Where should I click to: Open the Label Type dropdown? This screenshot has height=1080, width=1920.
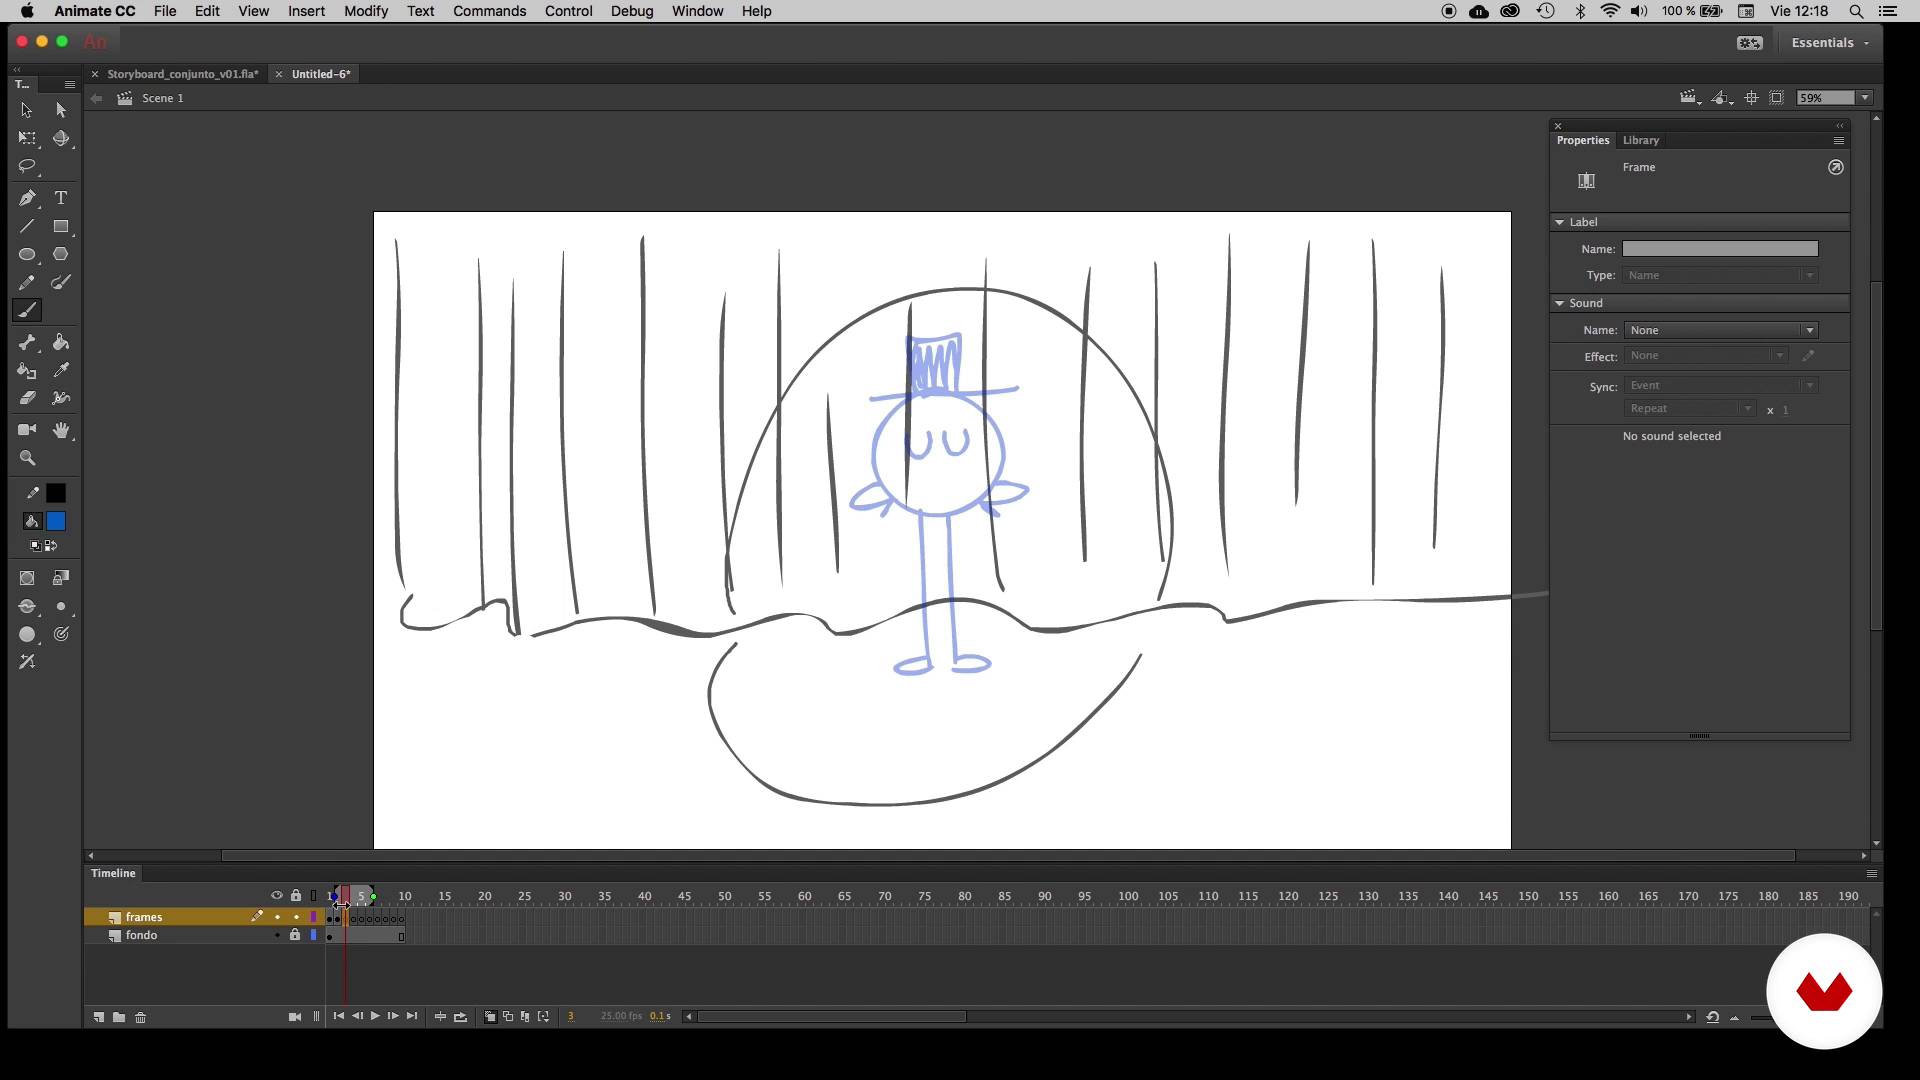1721,276
